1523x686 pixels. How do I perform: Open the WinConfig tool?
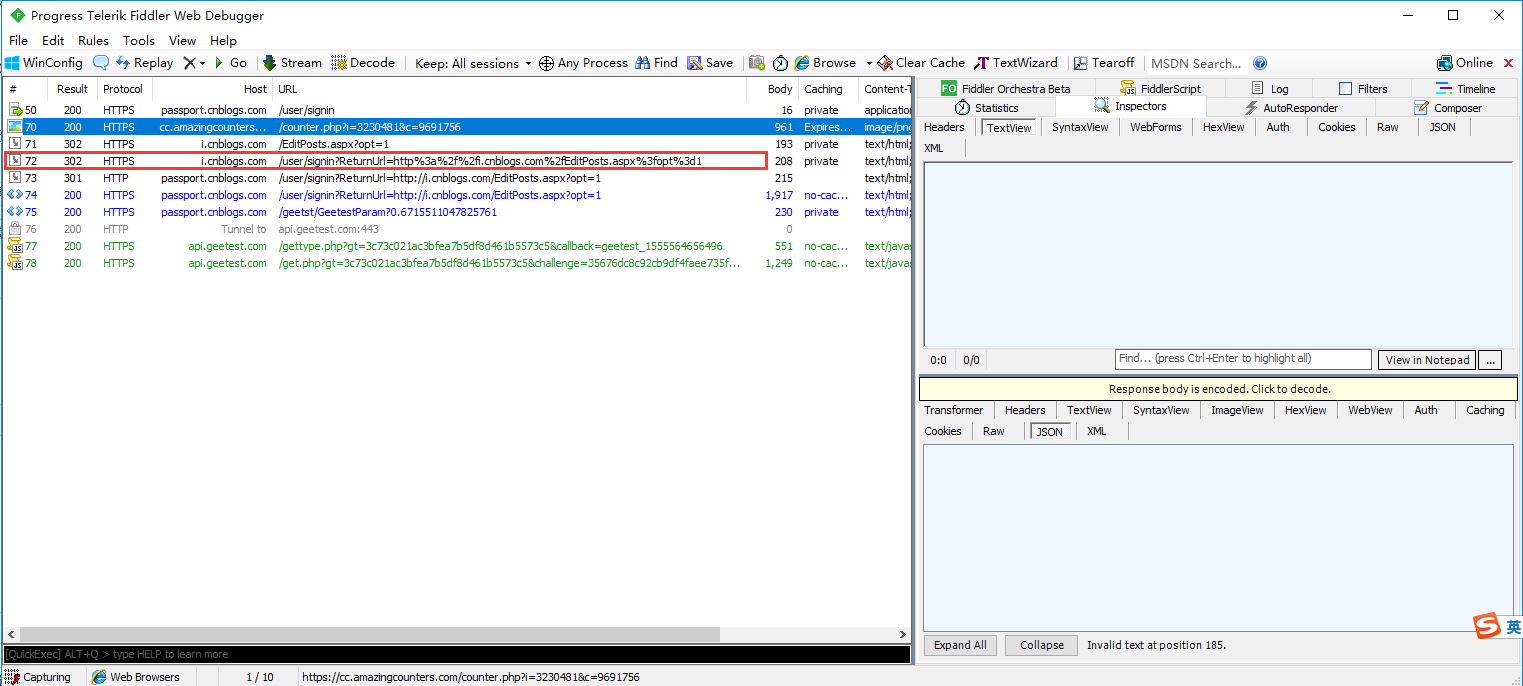[x=43, y=63]
